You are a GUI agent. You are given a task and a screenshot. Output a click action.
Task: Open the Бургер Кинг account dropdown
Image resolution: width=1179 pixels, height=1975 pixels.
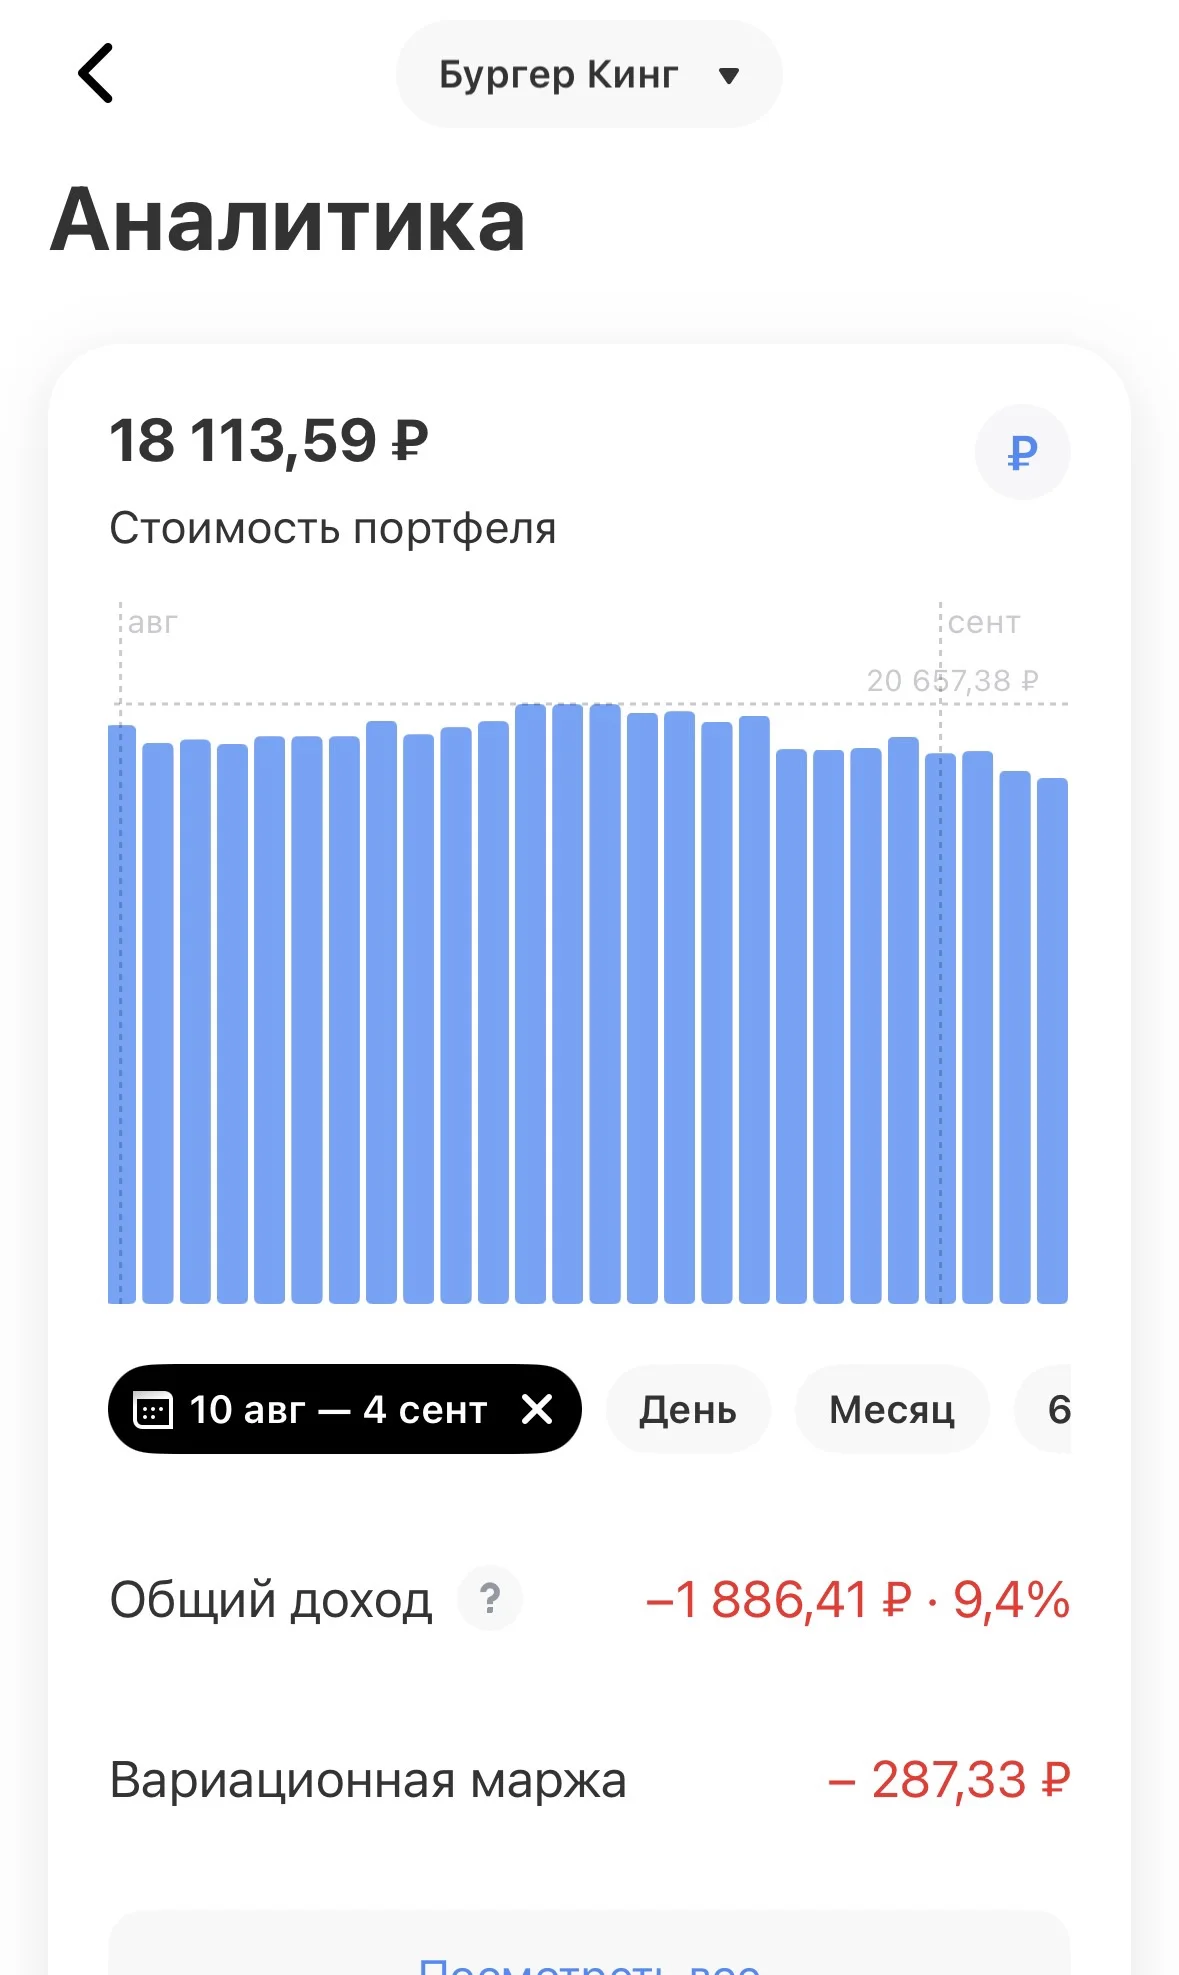589,74
